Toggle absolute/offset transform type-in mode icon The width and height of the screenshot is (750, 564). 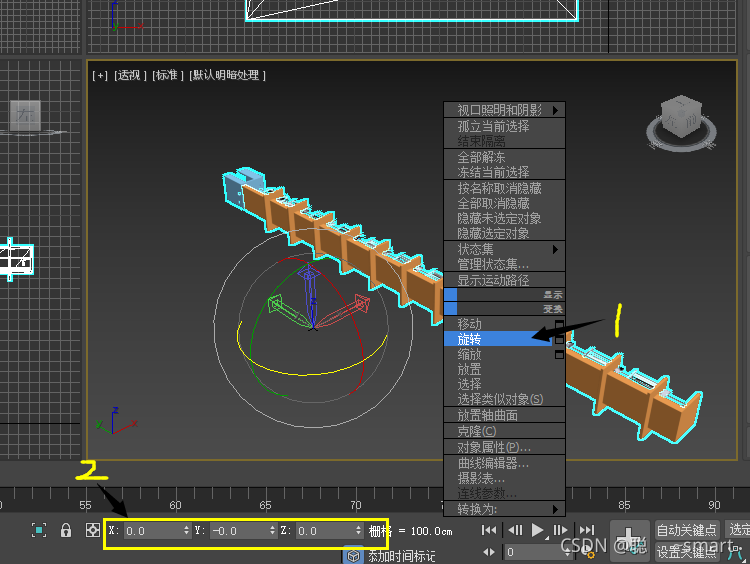[x=92, y=530]
